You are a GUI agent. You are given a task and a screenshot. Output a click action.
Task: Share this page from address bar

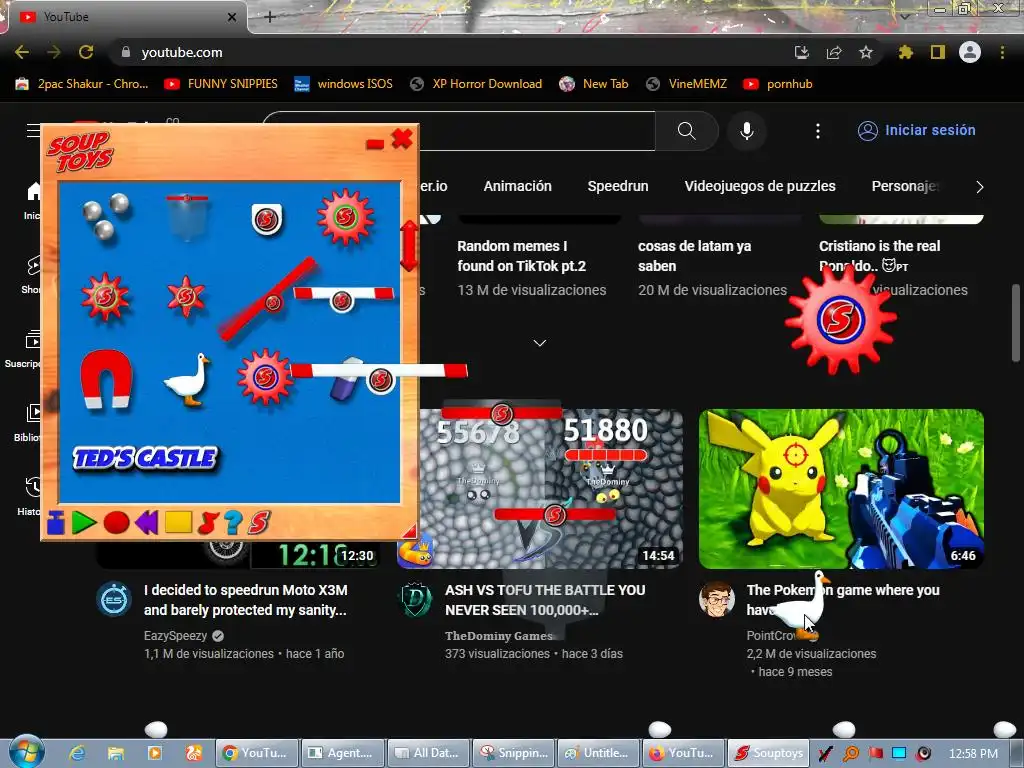point(834,52)
